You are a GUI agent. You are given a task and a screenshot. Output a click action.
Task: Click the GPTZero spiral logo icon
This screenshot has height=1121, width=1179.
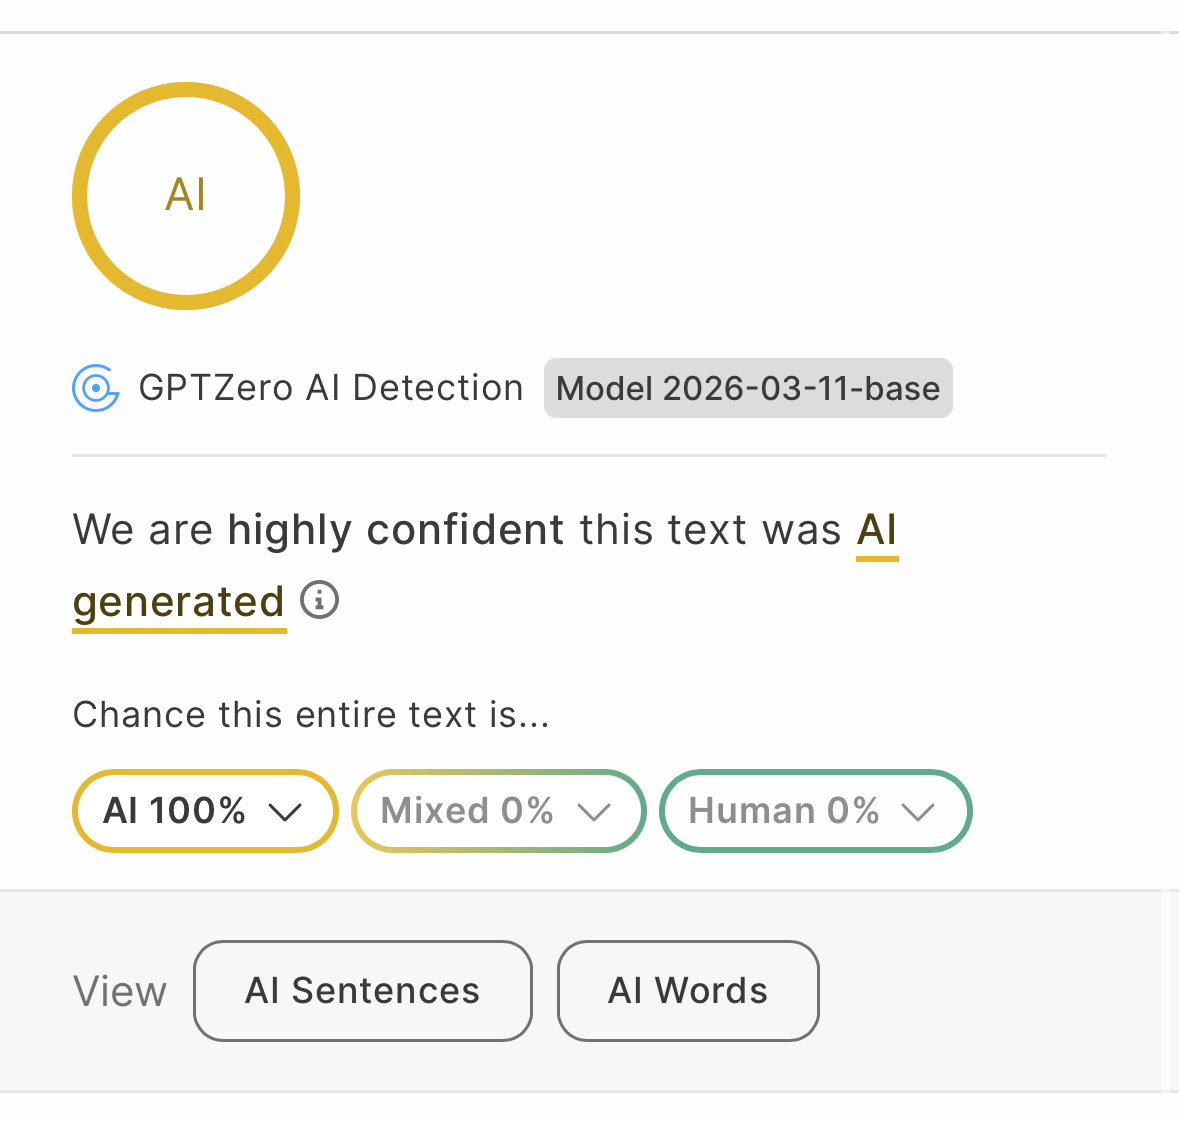[96, 388]
